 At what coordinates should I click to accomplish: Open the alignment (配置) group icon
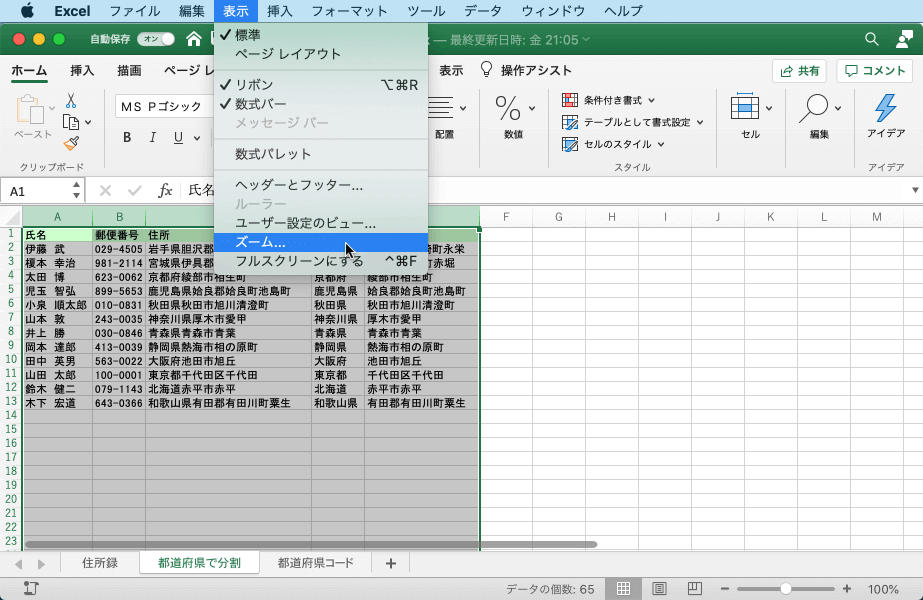point(440,108)
